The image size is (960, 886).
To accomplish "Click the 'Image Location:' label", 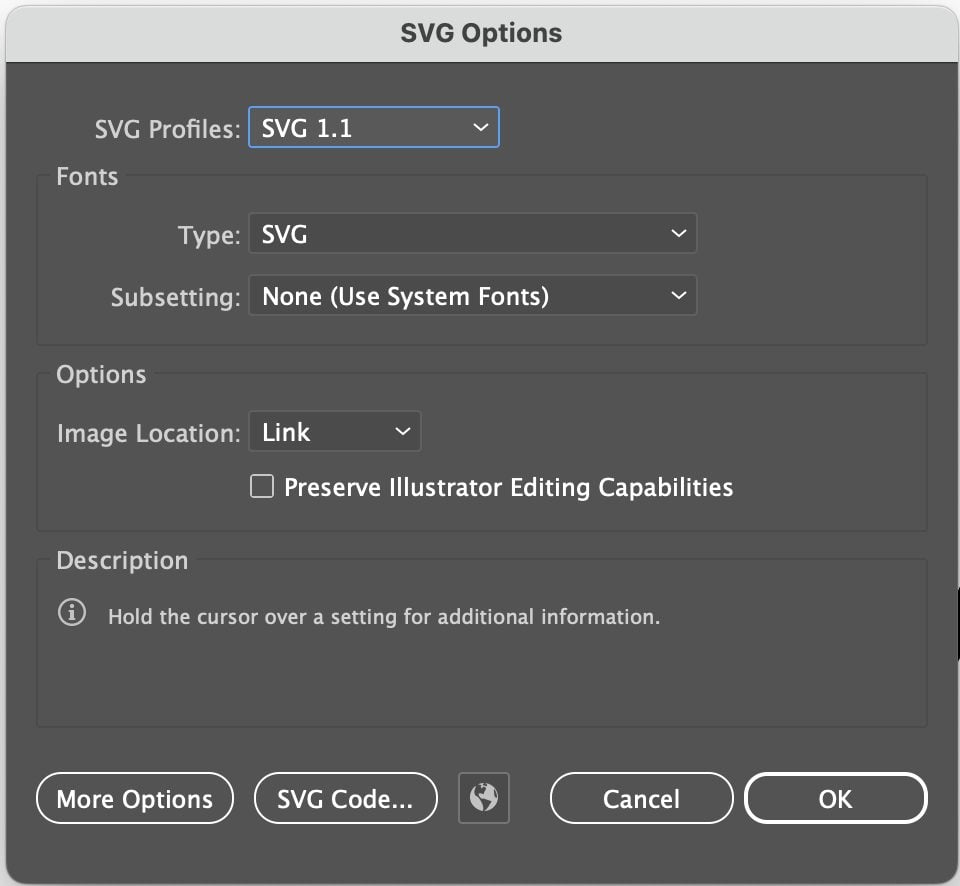I will click(149, 434).
